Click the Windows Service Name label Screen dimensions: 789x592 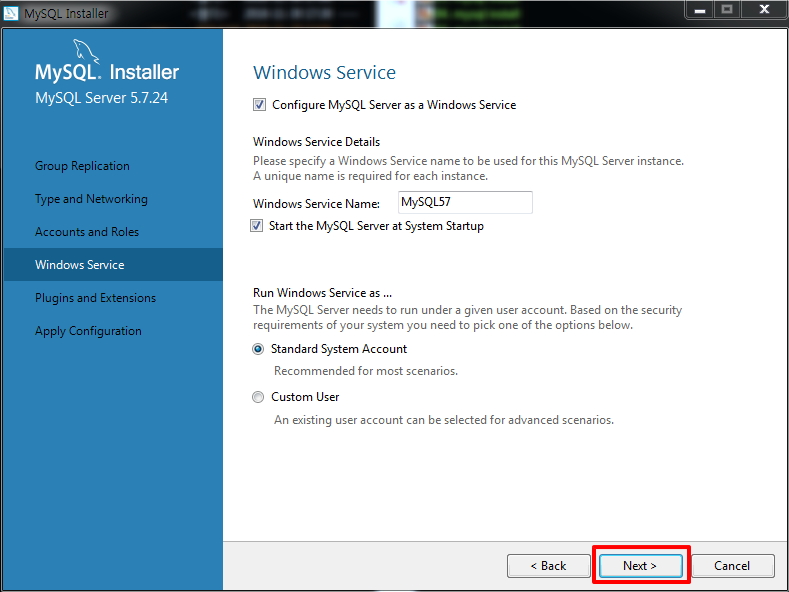click(317, 203)
